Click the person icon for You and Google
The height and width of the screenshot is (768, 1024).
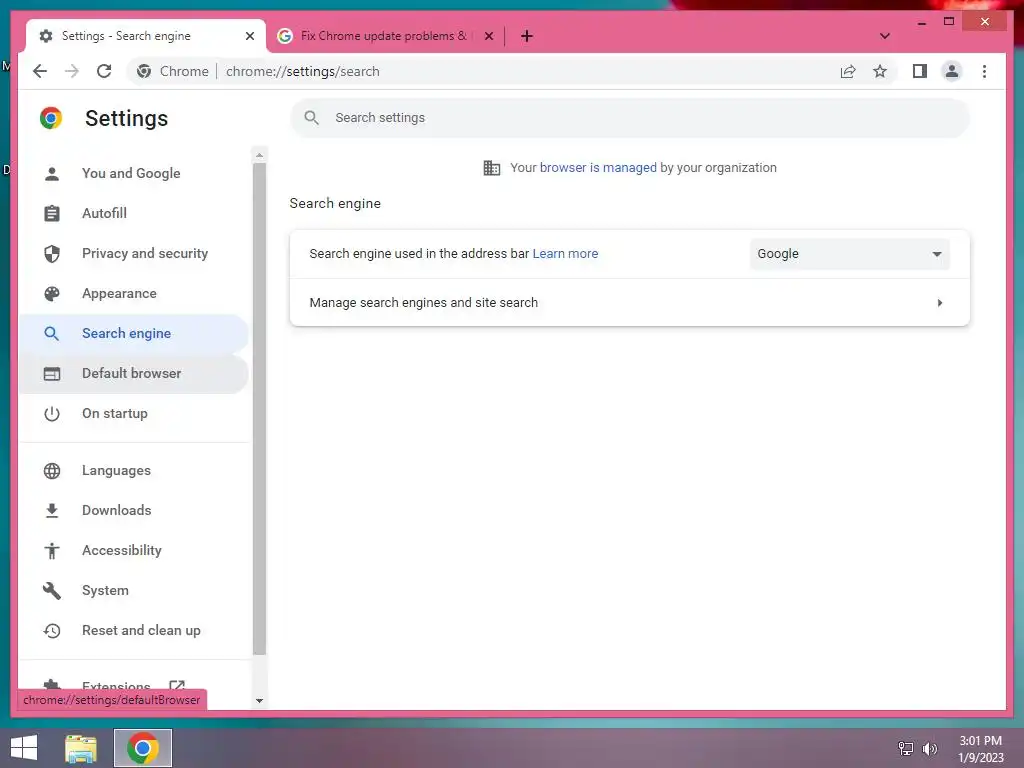(52, 174)
